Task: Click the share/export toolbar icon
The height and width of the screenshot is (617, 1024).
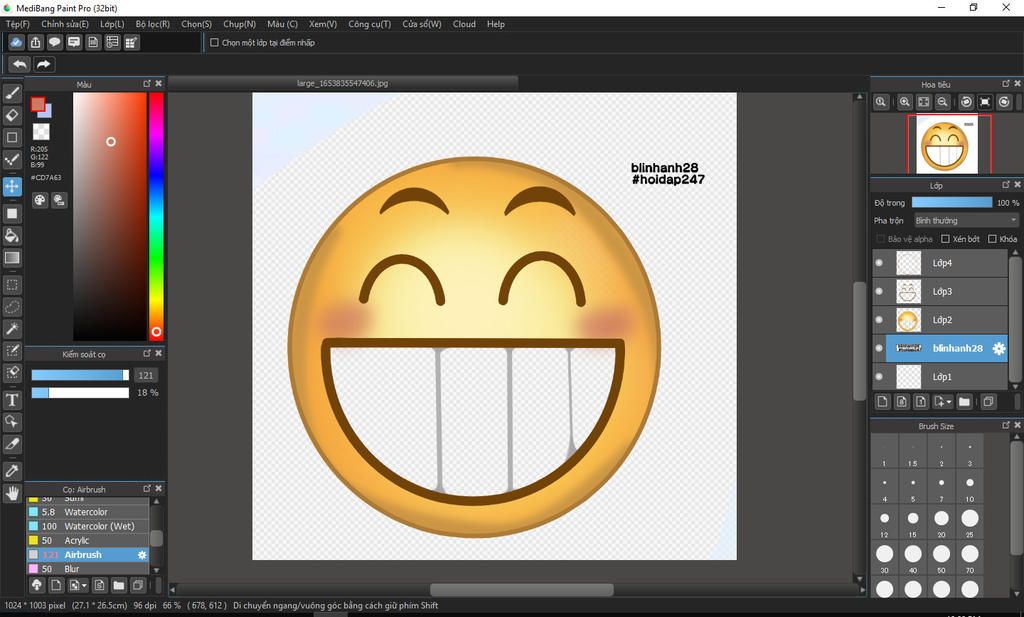Action: click(35, 42)
